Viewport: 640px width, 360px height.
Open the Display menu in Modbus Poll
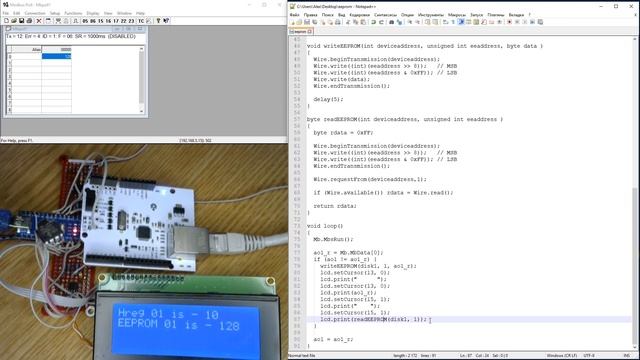pos(93,13)
